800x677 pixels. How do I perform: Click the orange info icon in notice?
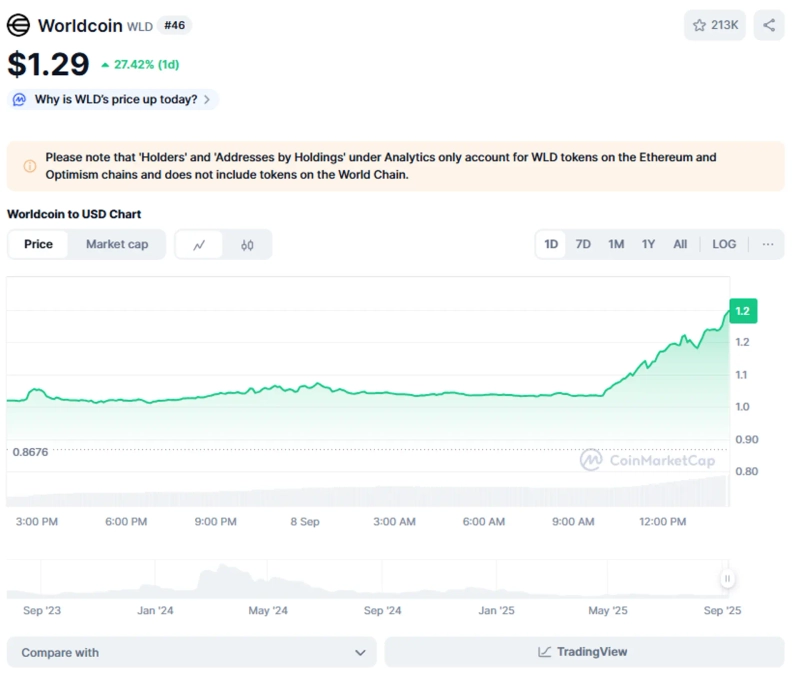click(29, 166)
